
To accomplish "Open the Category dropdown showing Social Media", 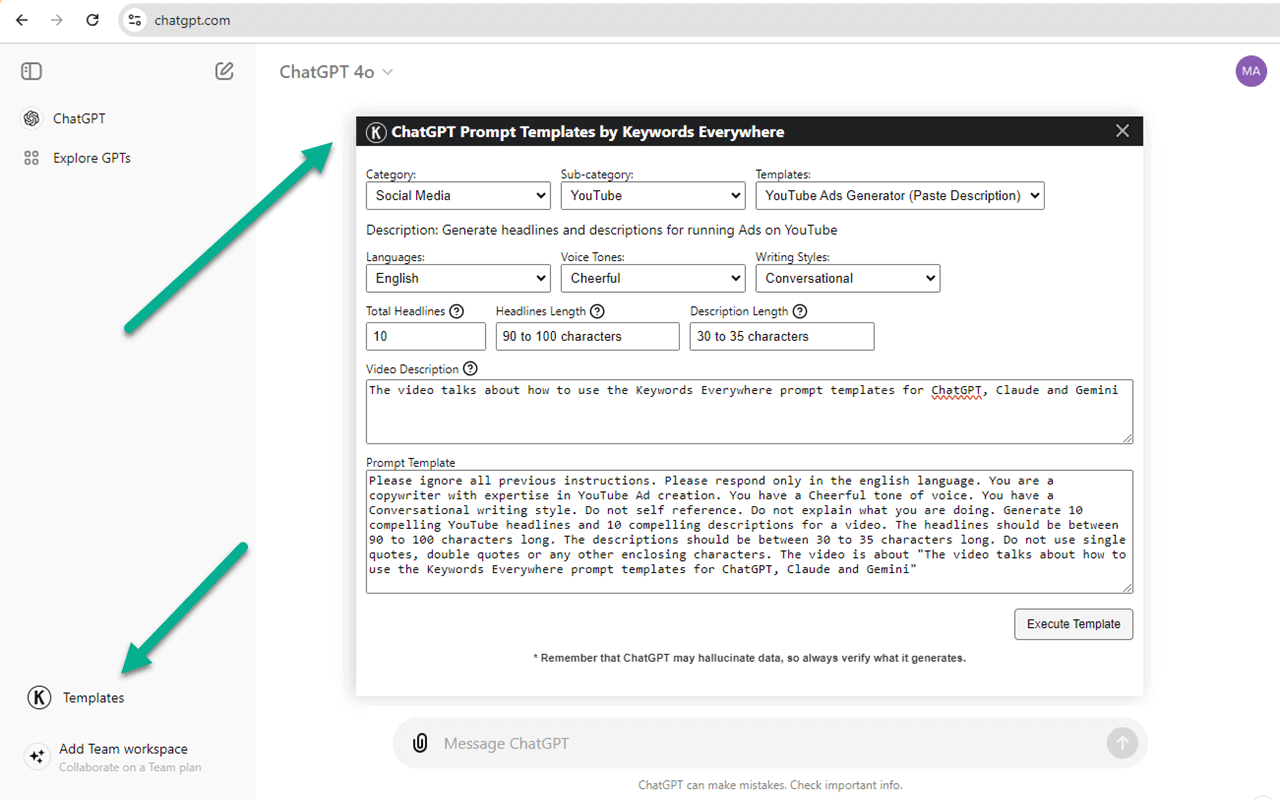I will tap(457, 195).
